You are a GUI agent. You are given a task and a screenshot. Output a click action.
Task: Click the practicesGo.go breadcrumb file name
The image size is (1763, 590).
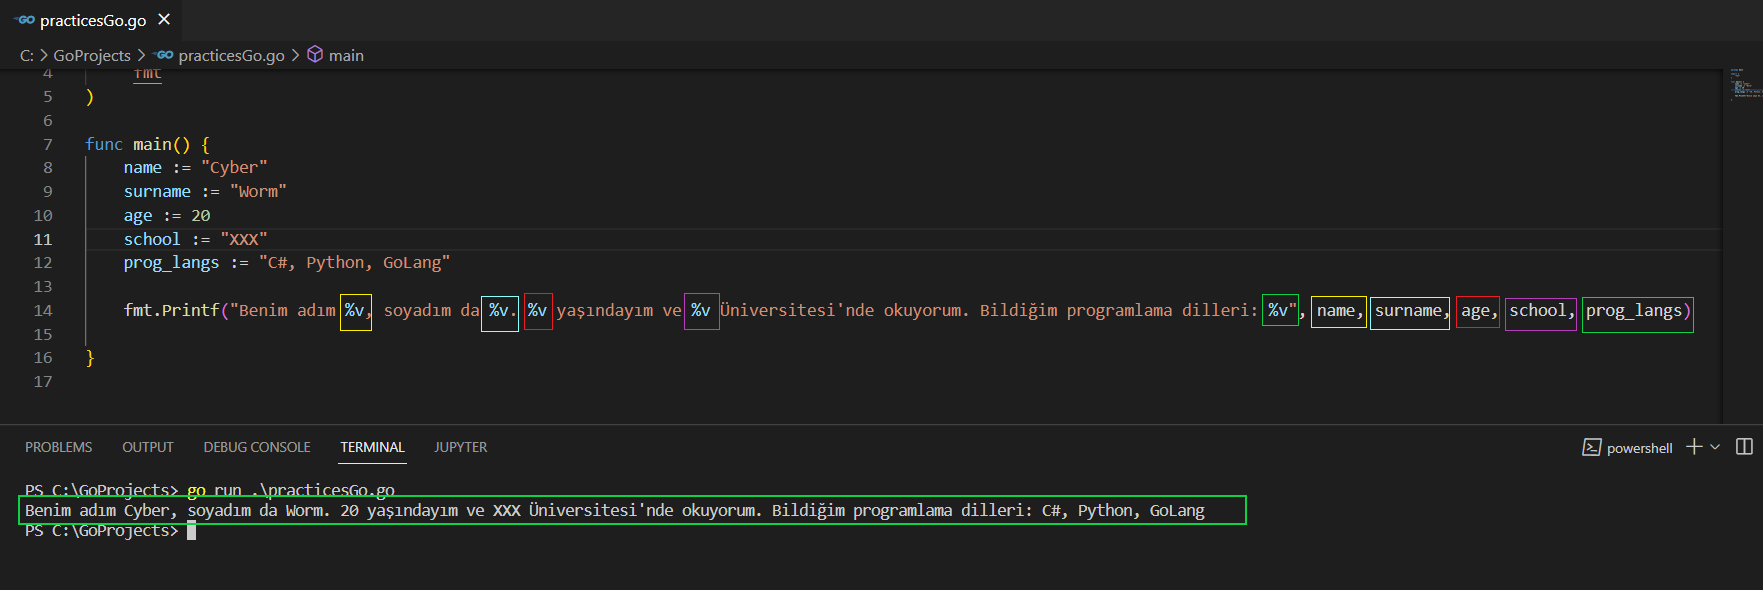coord(231,56)
